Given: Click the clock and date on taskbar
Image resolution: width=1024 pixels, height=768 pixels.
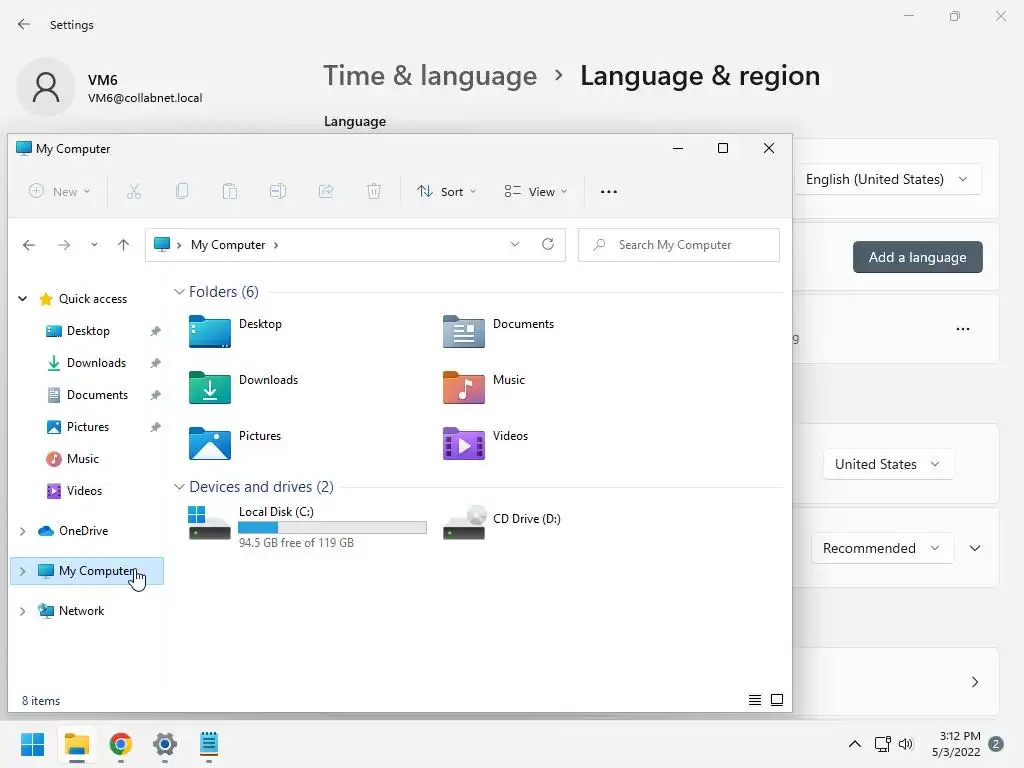Looking at the screenshot, I should pyautogui.click(x=958, y=744).
